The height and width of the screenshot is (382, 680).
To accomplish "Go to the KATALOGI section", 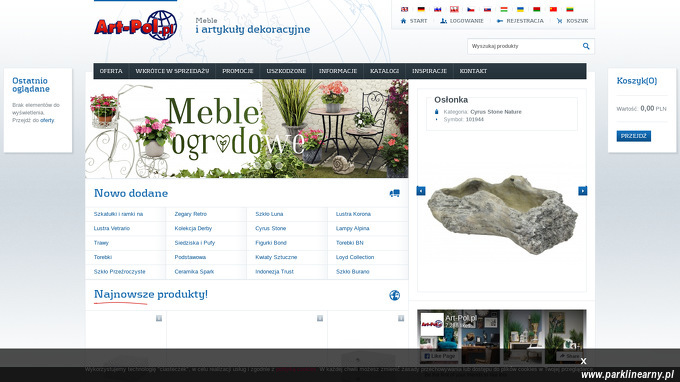I will (384, 71).
